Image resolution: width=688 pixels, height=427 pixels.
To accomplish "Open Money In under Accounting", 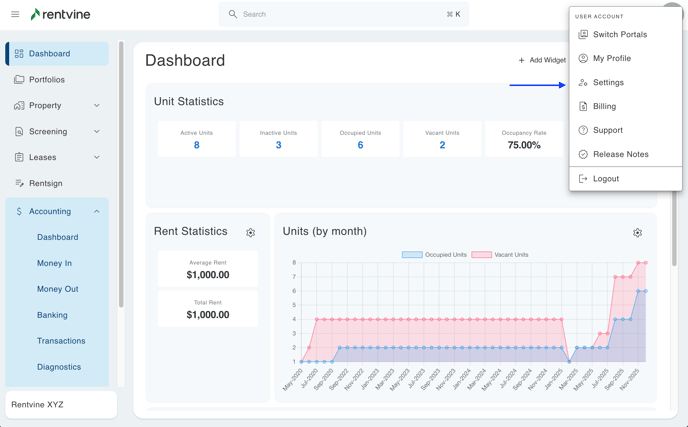I will (54, 263).
